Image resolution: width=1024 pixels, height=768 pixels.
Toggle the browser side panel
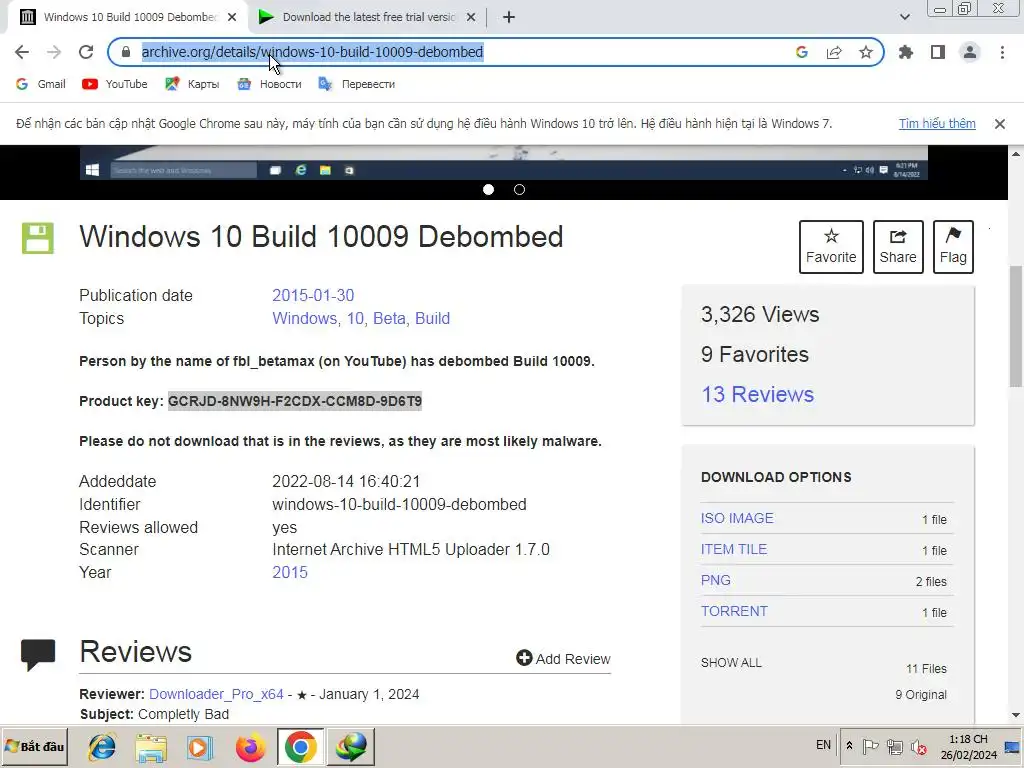tap(938, 52)
